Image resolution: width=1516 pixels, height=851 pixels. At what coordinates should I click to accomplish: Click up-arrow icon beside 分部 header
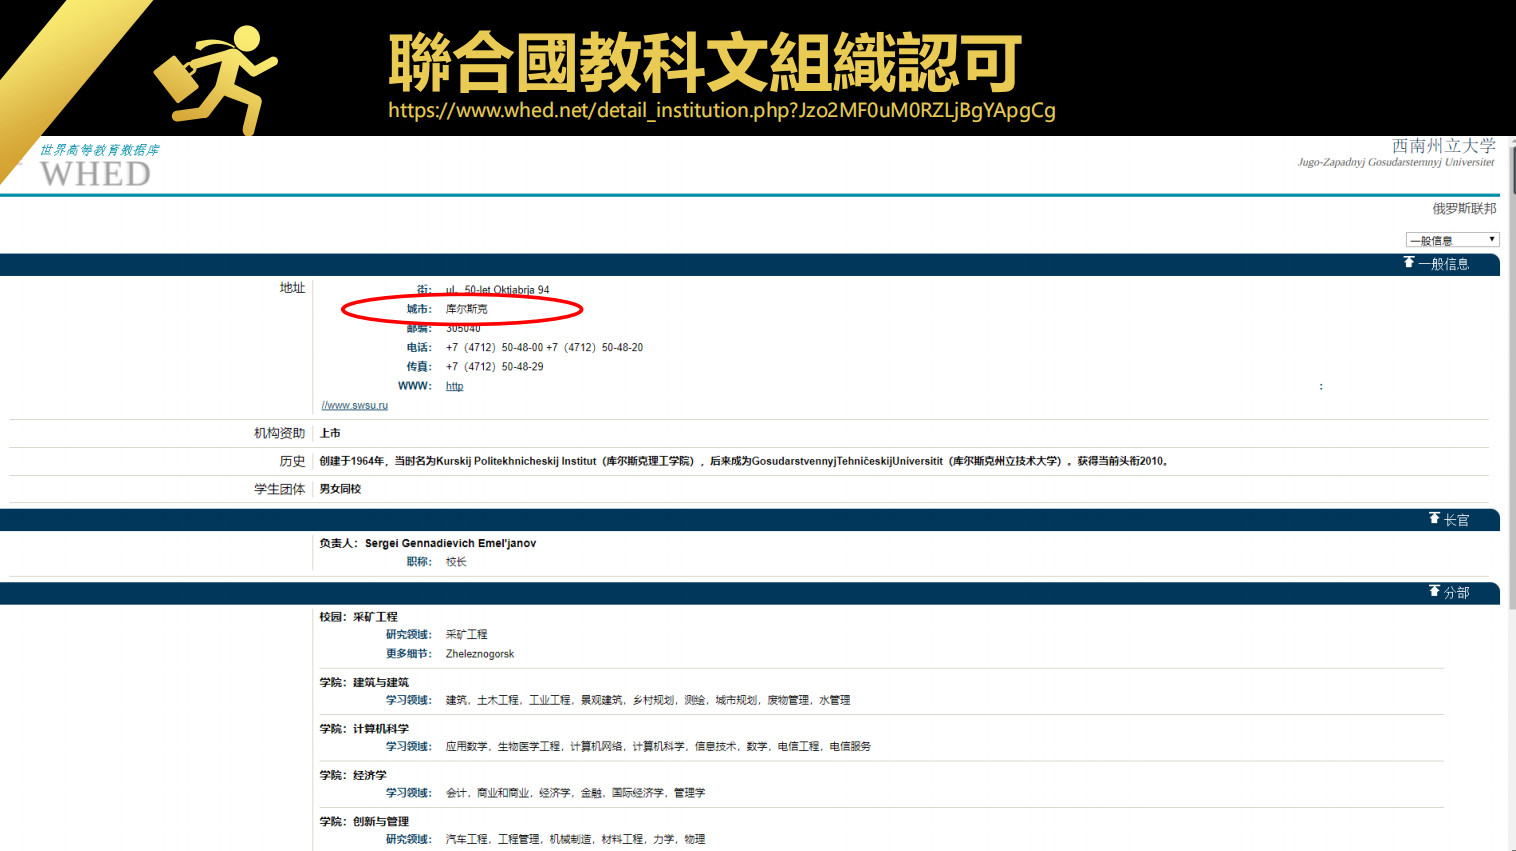(1434, 591)
